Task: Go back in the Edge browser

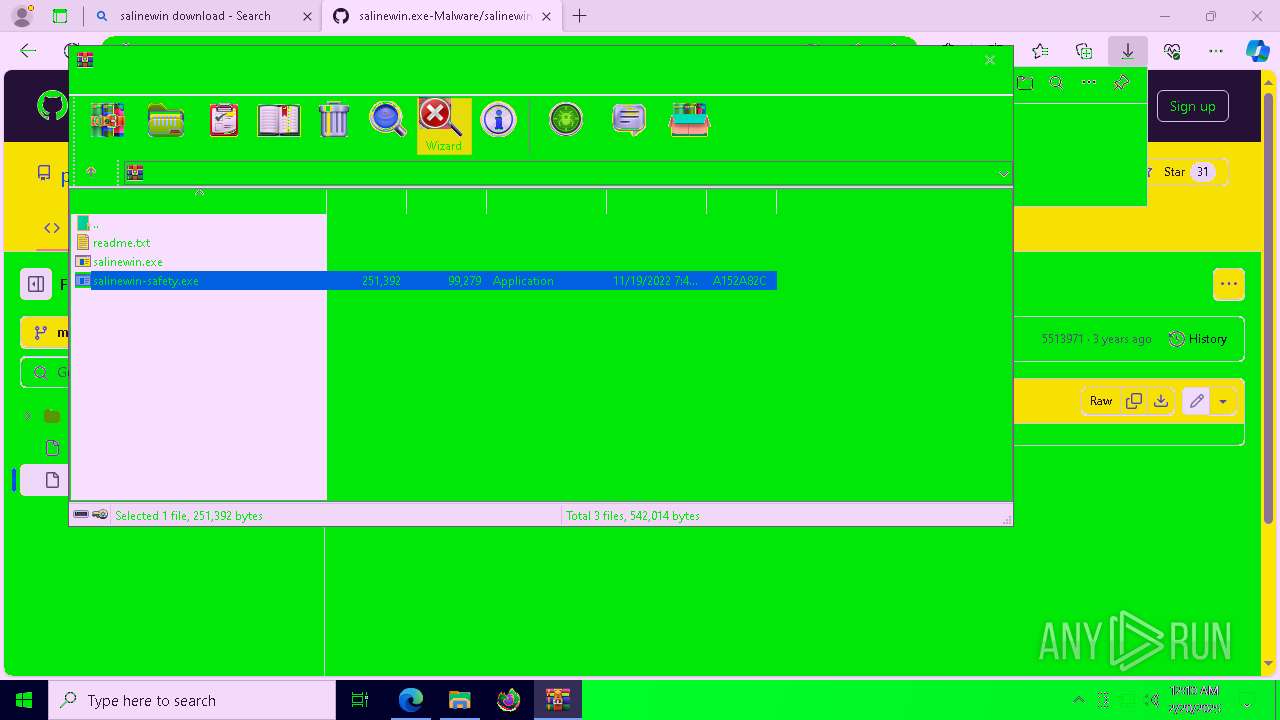Action: pos(28,51)
